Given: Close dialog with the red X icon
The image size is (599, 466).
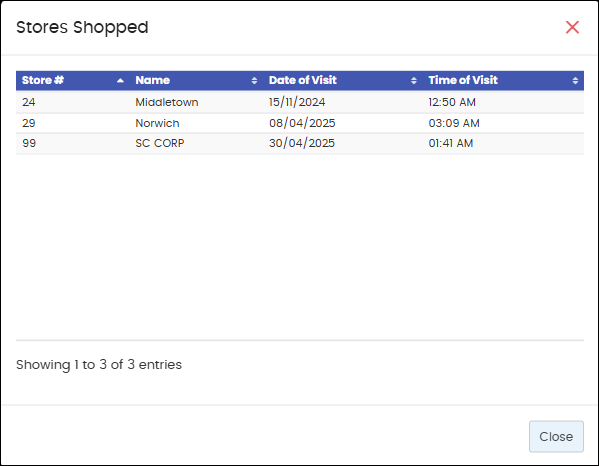Looking at the screenshot, I should (x=572, y=27).
